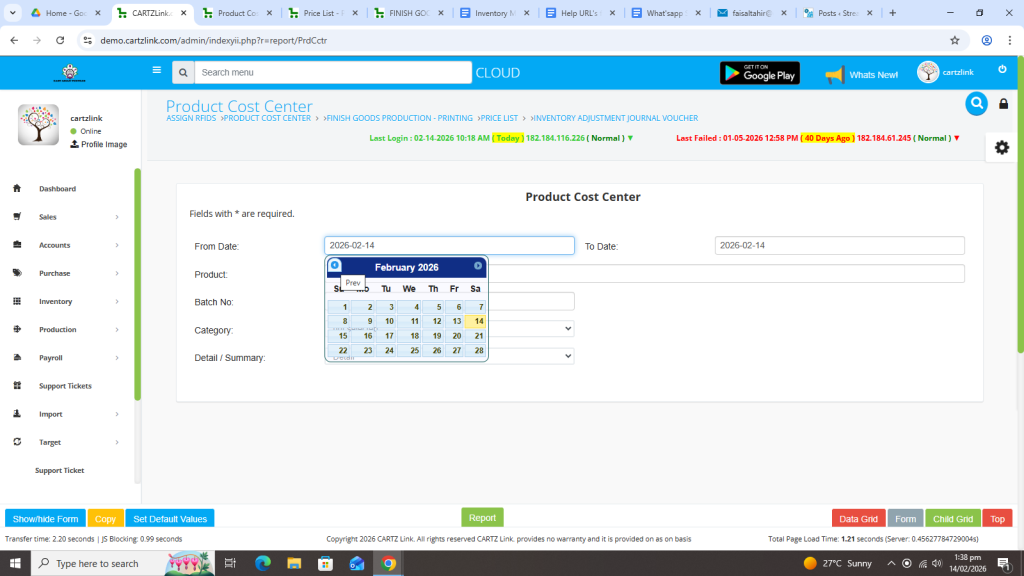
Task: Click the Whats New megaphone icon
Action: click(834, 75)
